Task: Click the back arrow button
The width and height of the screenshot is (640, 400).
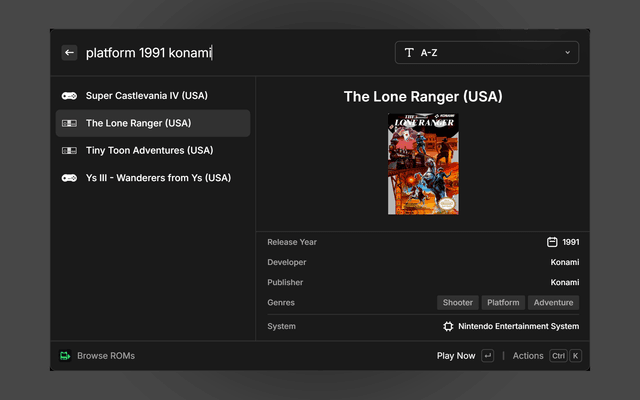Action: coord(69,53)
